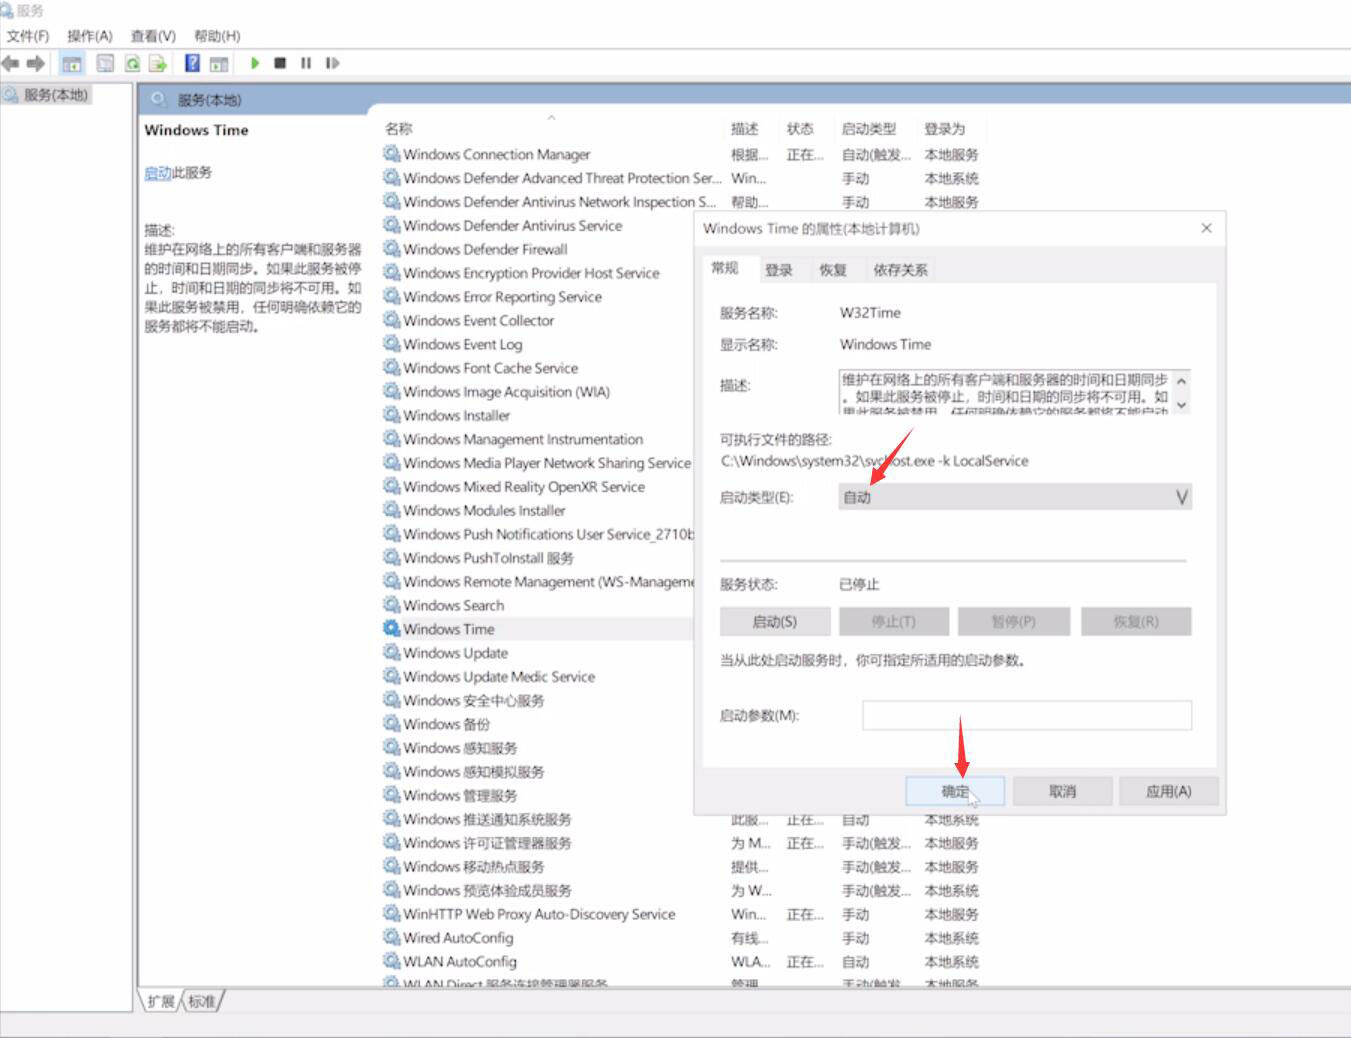This screenshot has height=1038, width=1351.
Task: Switch to the 恢复 tab in the properties dialog
Action: pyautogui.click(x=833, y=270)
